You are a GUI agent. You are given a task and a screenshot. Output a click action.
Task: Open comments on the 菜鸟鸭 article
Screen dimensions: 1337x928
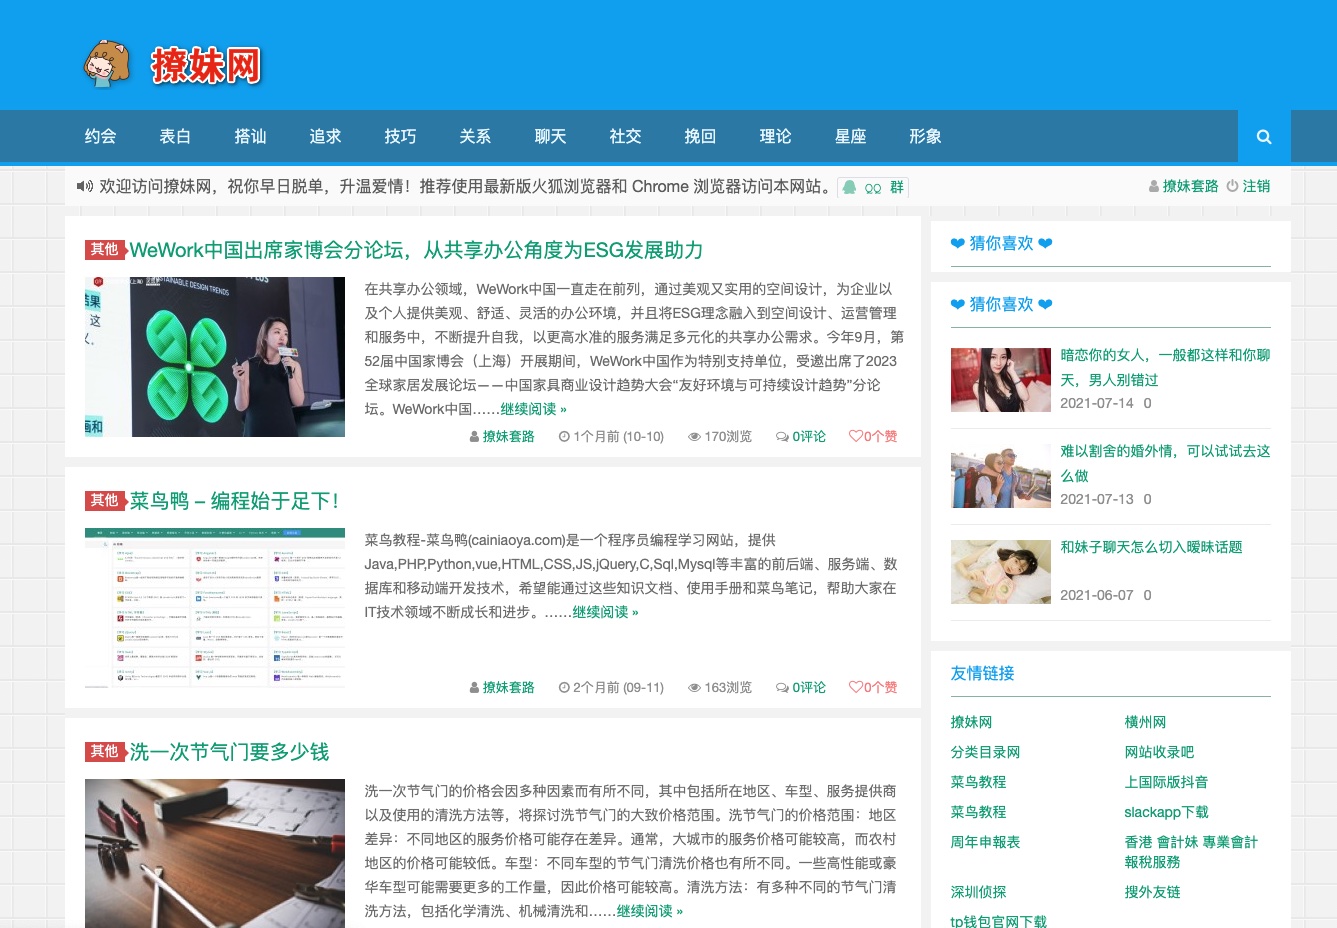[x=800, y=687]
